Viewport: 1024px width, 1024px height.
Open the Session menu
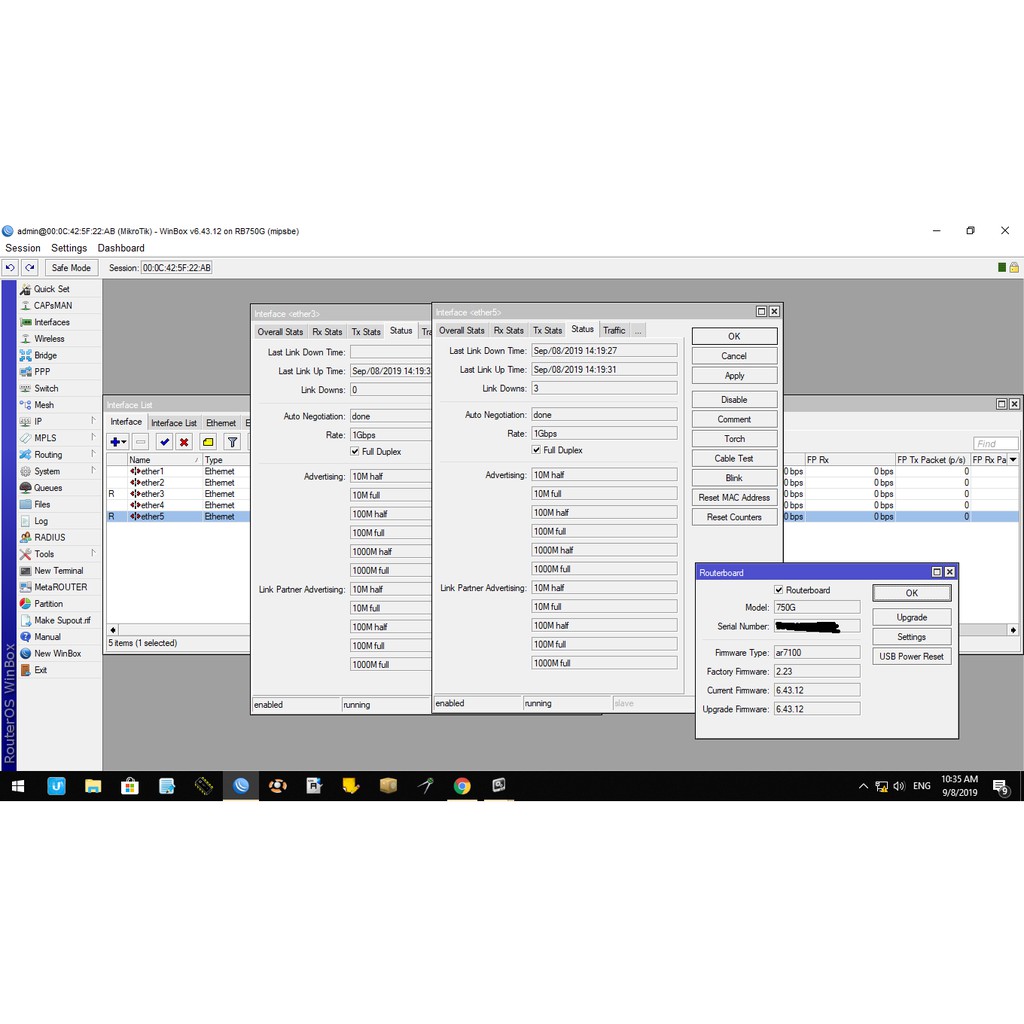point(23,248)
